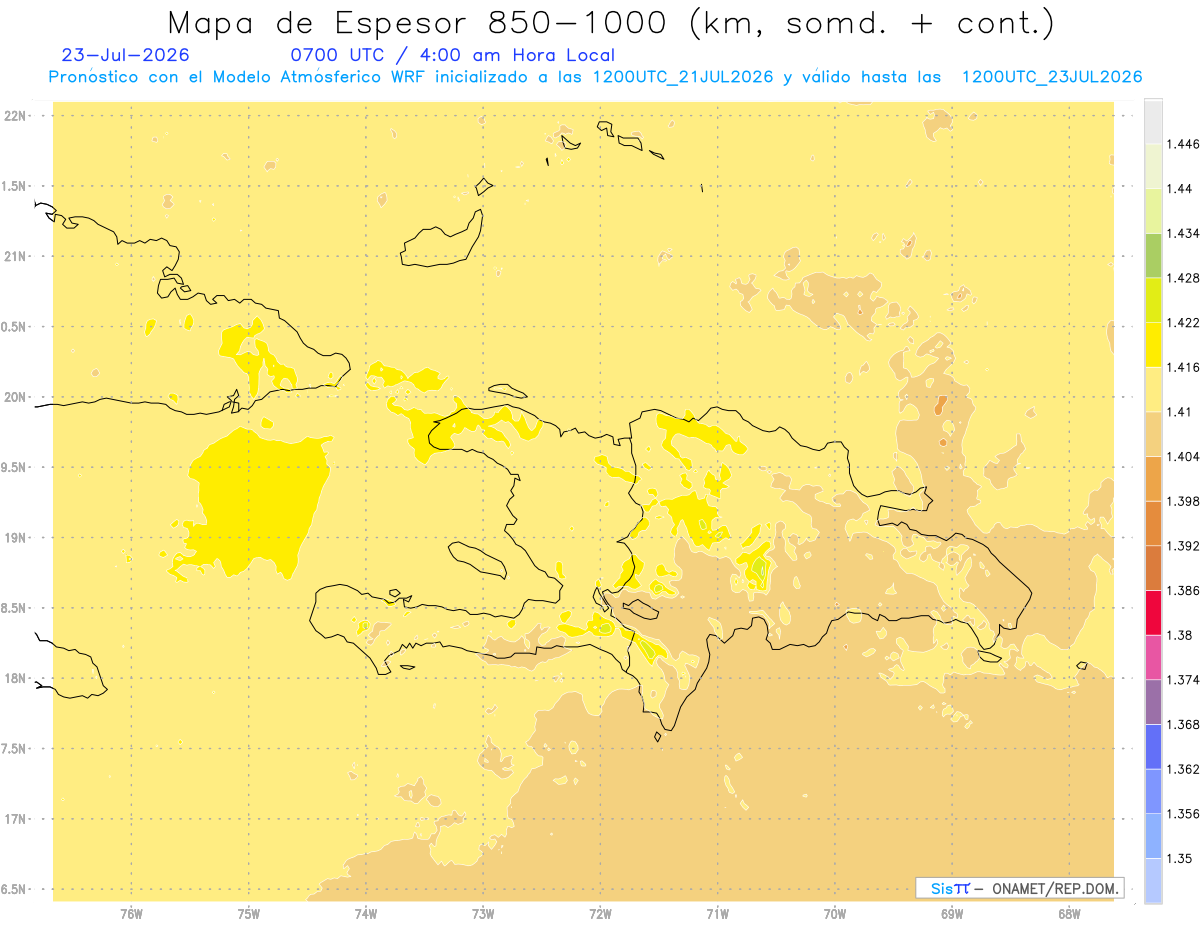
Task: Click the bright yellow swatch between 1.416 and 1.422
Action: (1153, 345)
